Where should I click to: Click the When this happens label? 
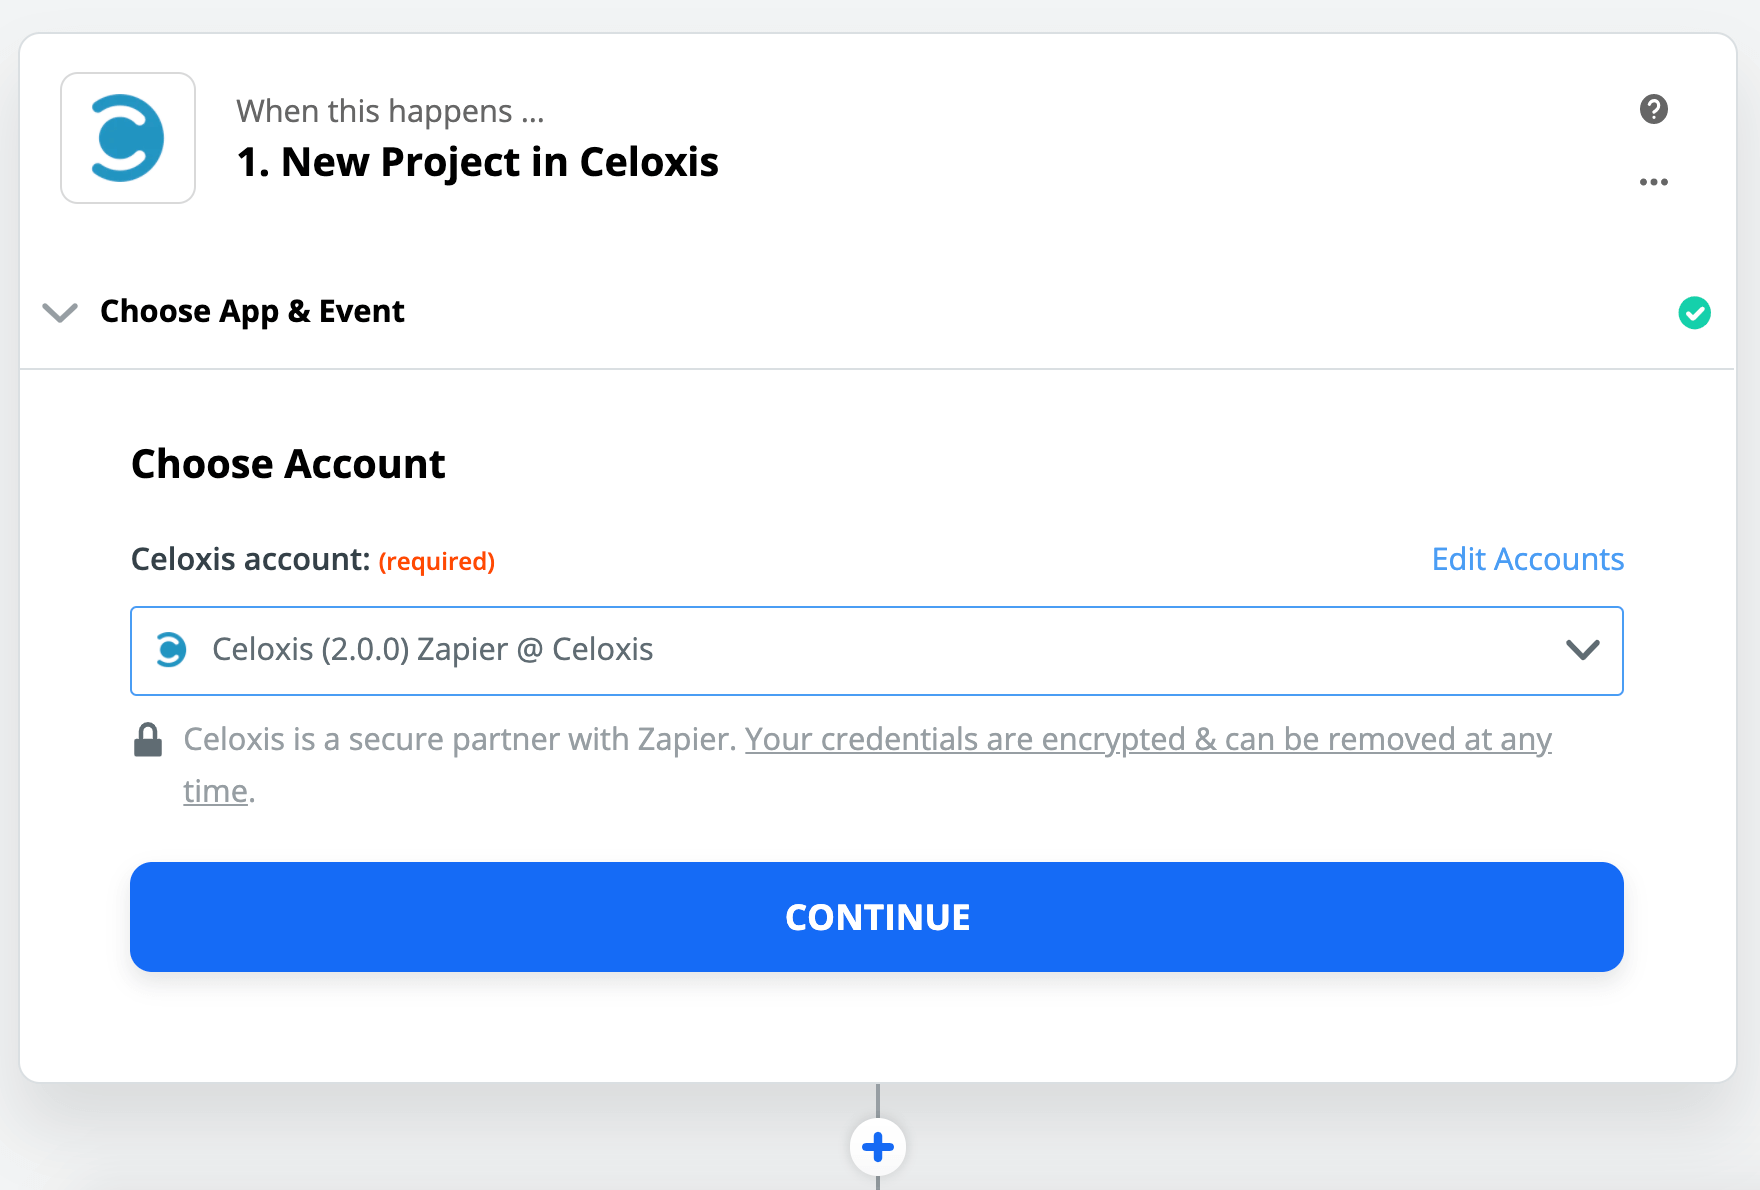(x=390, y=111)
